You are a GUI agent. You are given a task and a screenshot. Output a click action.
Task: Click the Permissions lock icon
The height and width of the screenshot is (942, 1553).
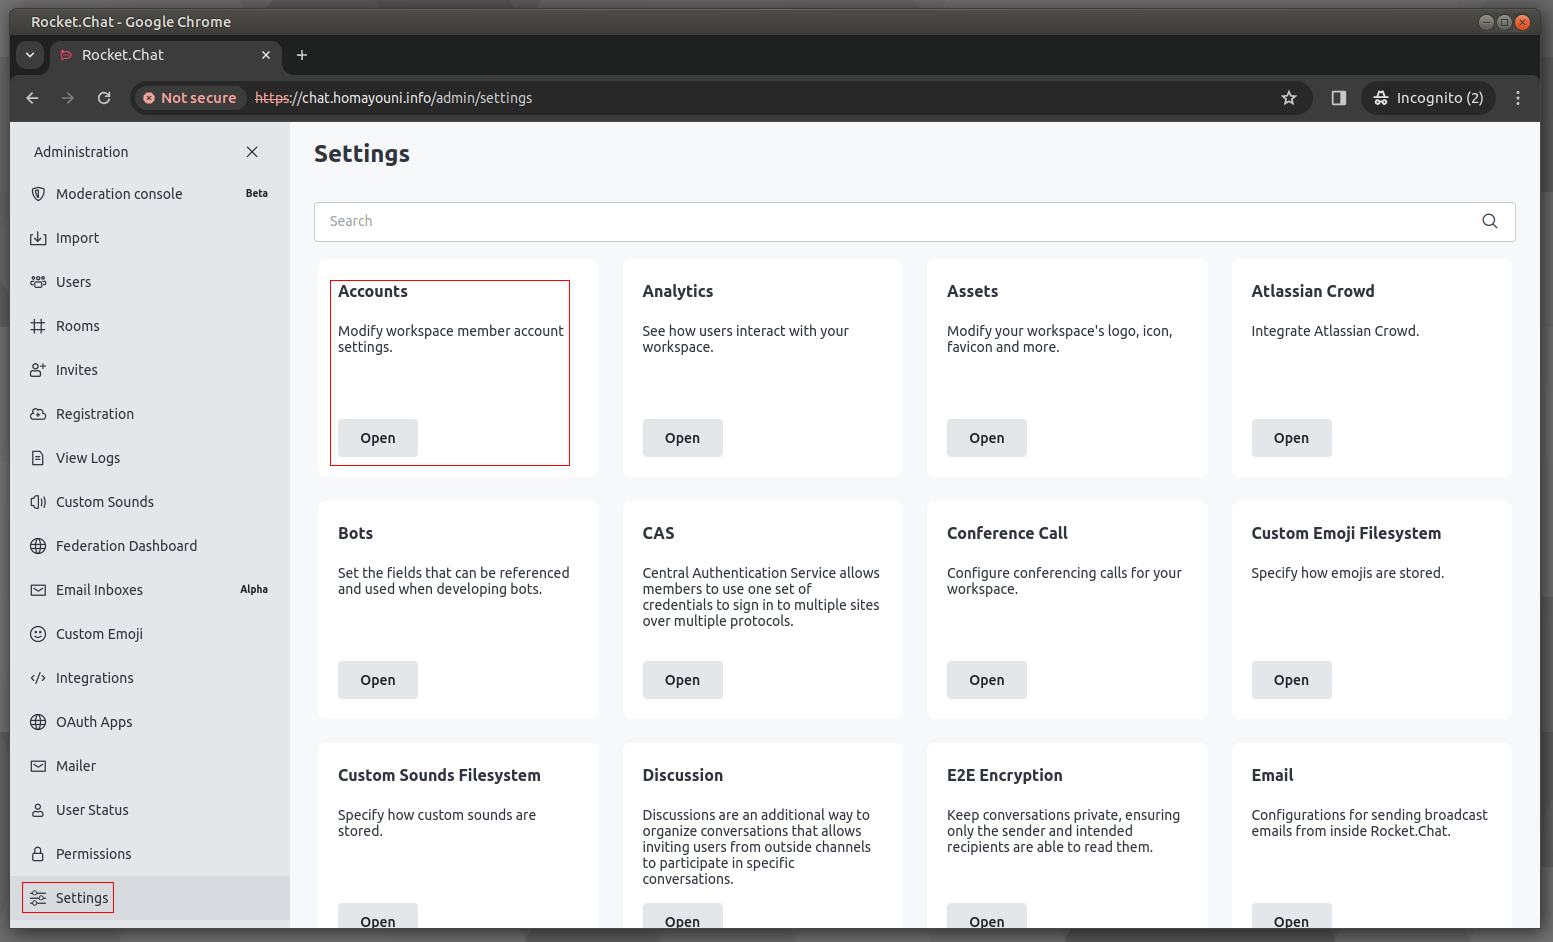click(x=38, y=854)
